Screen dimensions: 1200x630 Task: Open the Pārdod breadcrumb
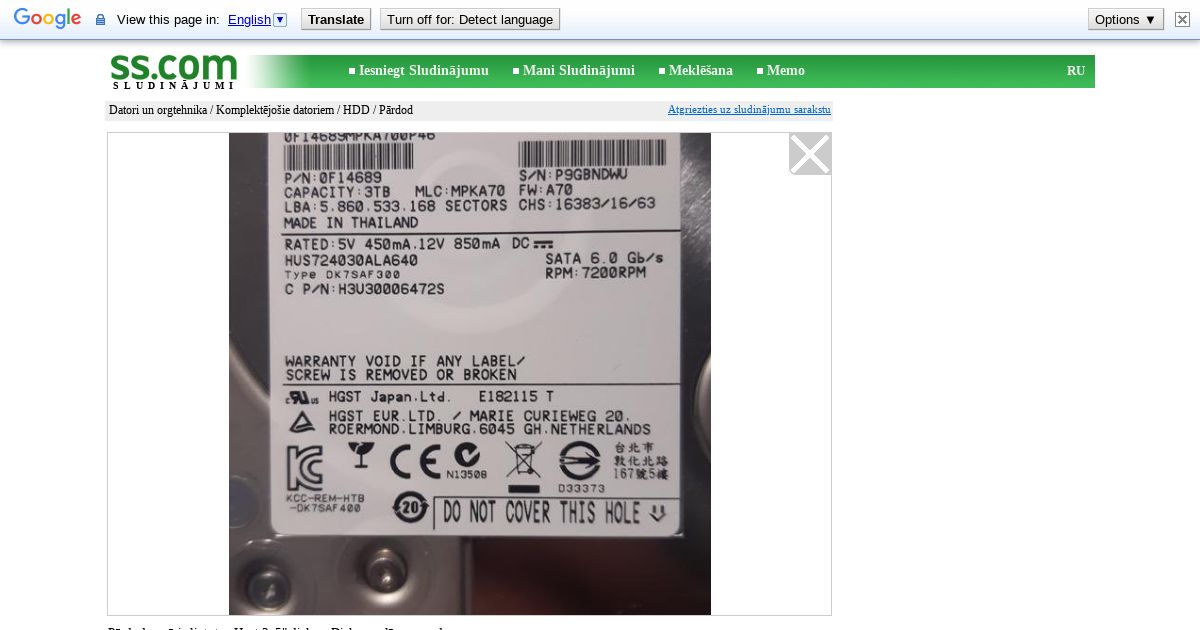pyautogui.click(x=396, y=110)
